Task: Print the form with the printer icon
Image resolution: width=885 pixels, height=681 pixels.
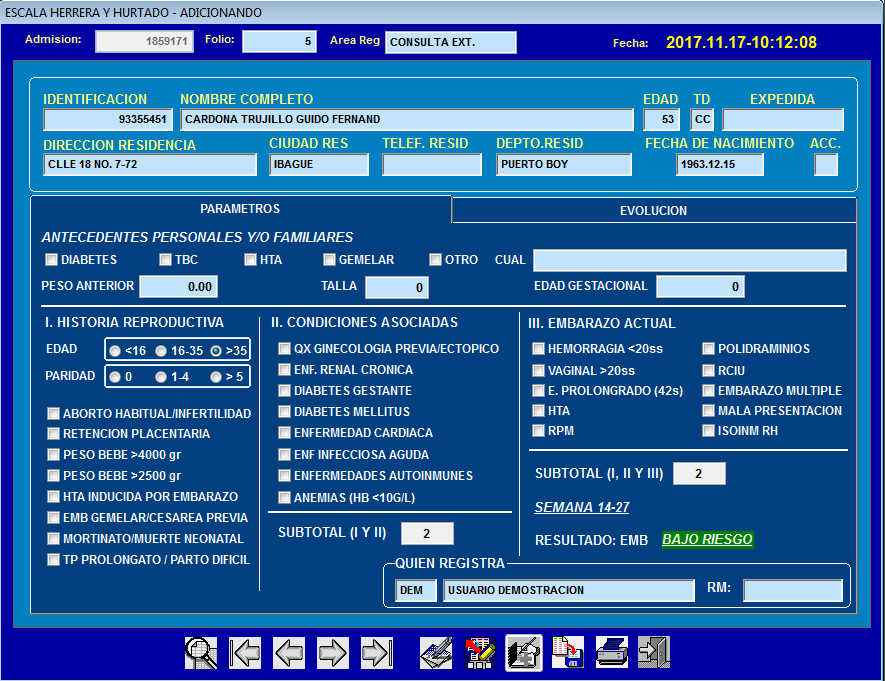Action: pyautogui.click(x=612, y=653)
